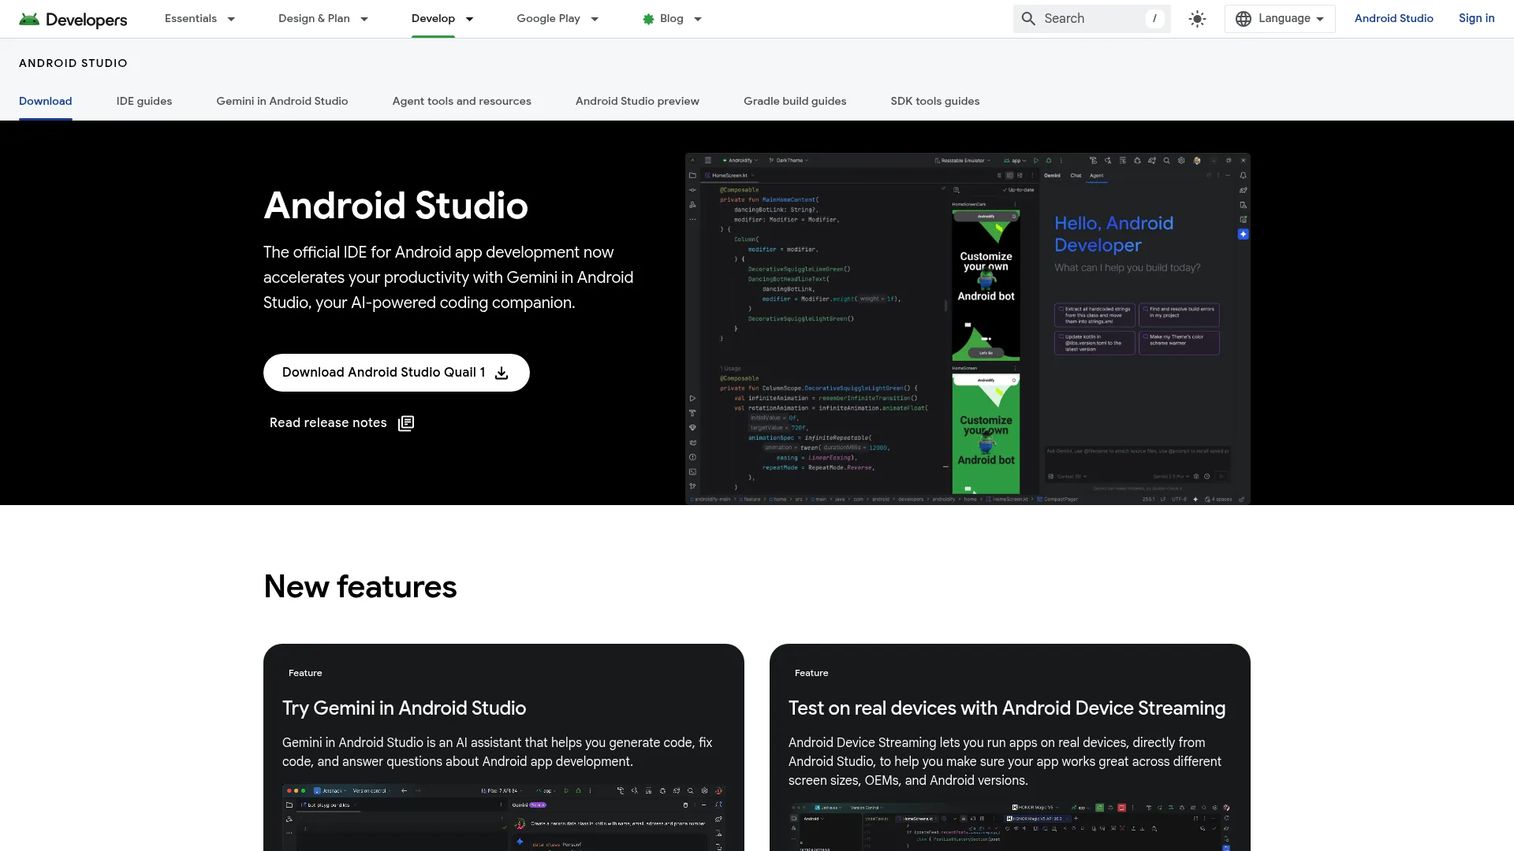The height and width of the screenshot is (851, 1514).
Task: Click Download Android Studio Quail 1 button
Action: [x=396, y=372]
